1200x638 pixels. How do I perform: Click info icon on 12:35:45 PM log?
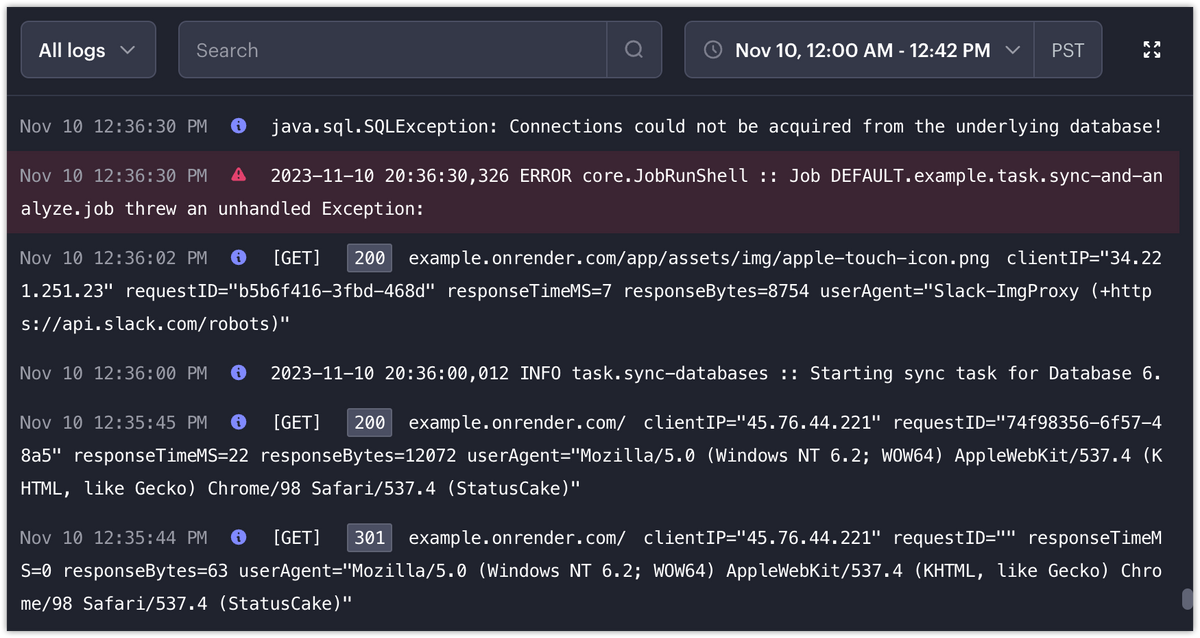click(x=238, y=423)
